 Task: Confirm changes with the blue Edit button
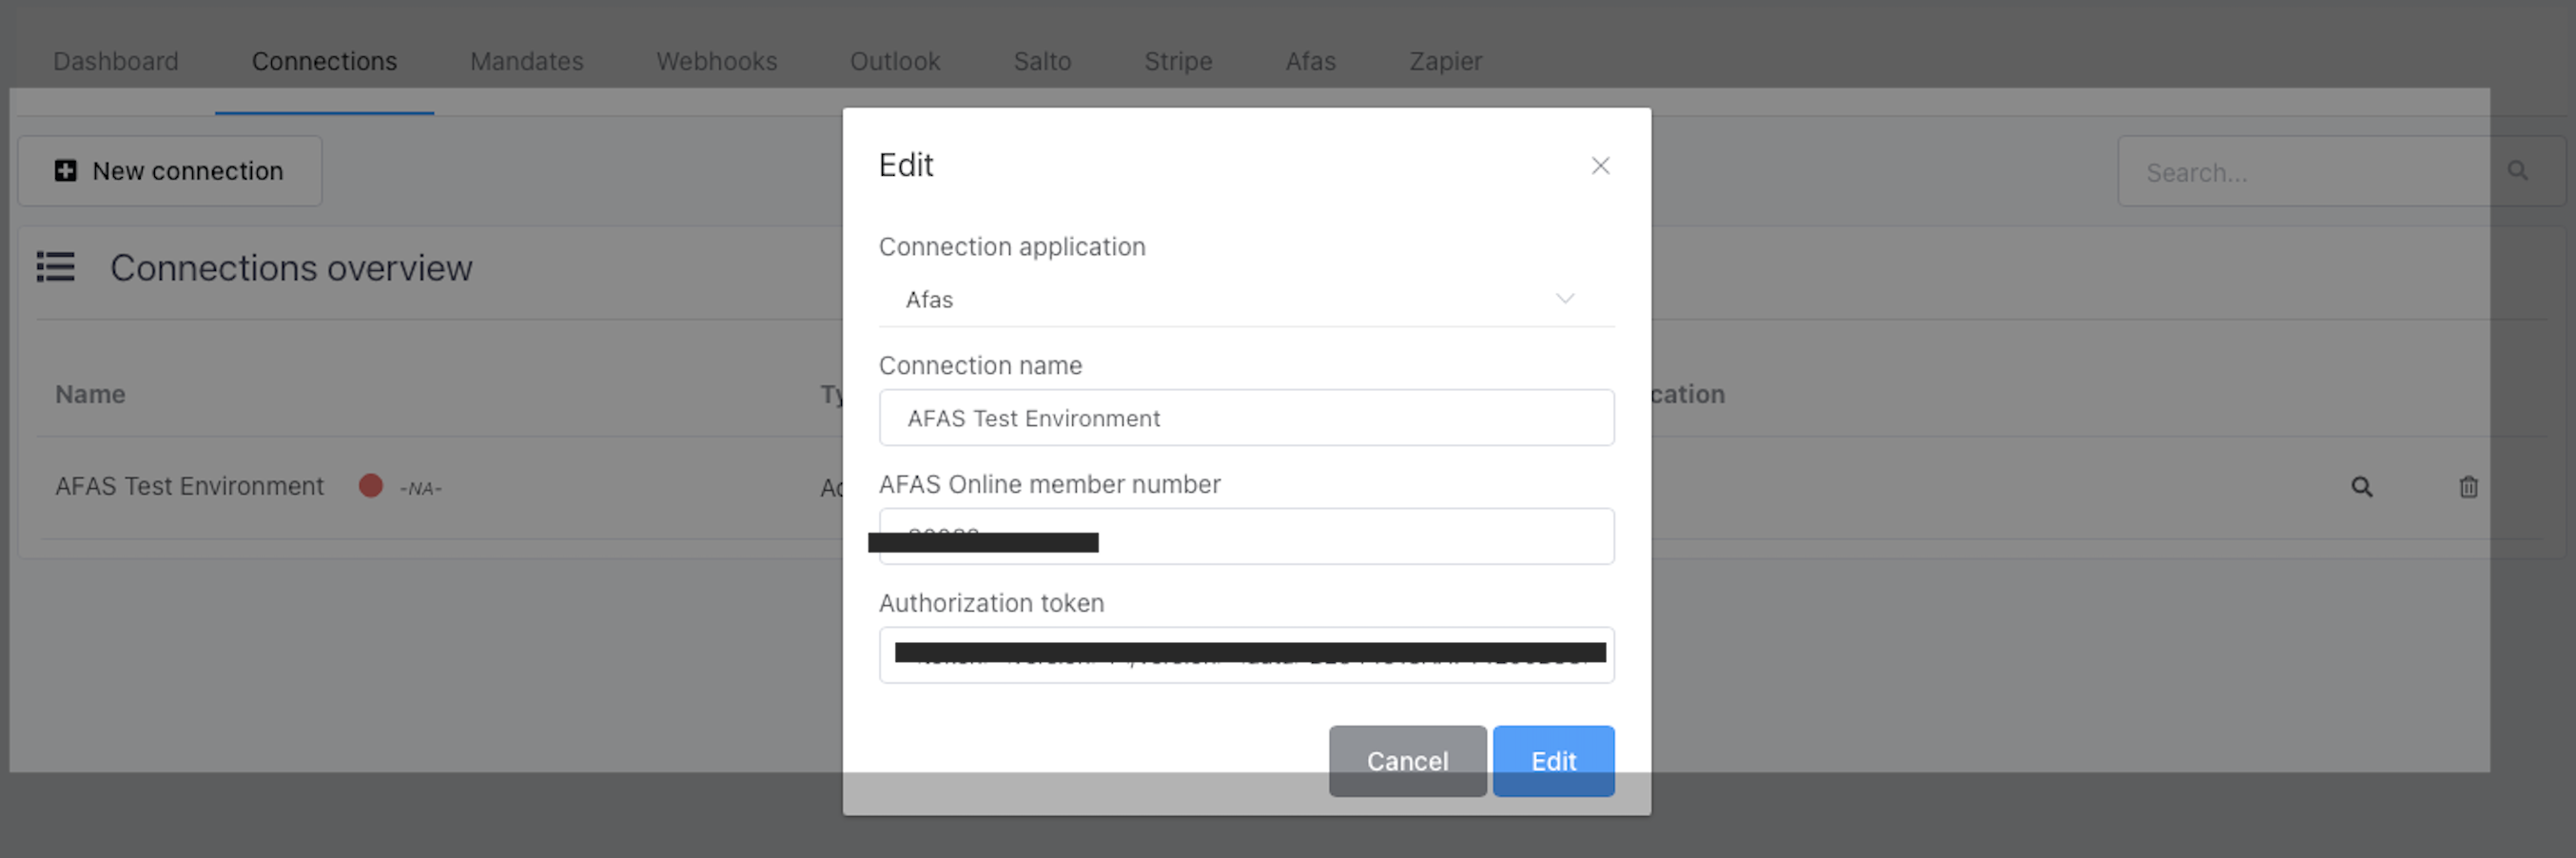(1553, 761)
